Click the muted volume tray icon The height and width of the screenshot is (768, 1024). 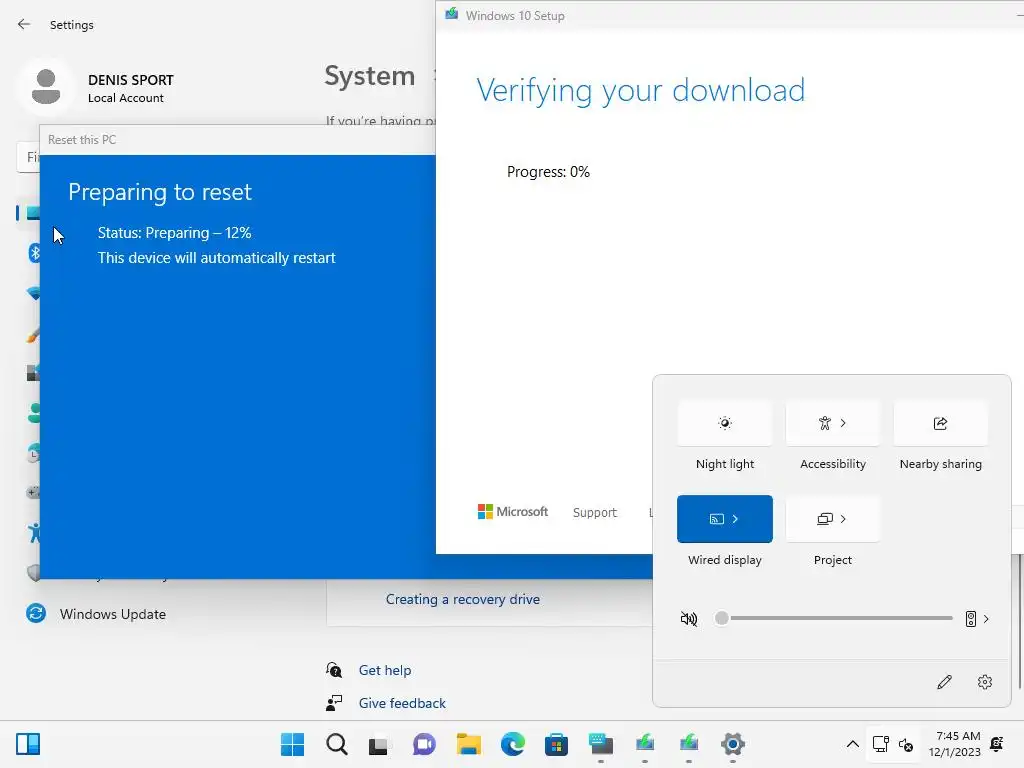click(906, 744)
